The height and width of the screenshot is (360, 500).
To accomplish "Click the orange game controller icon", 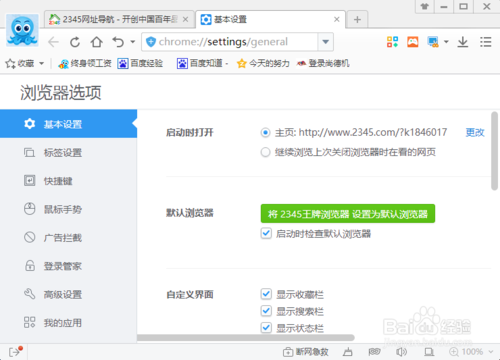I will pos(413,42).
